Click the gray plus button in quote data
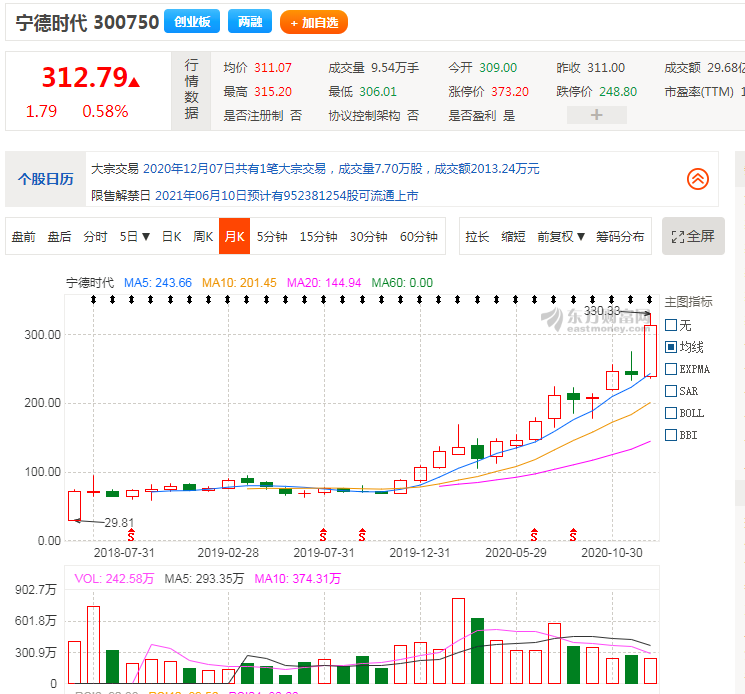This screenshot has width=745, height=694. [596, 114]
